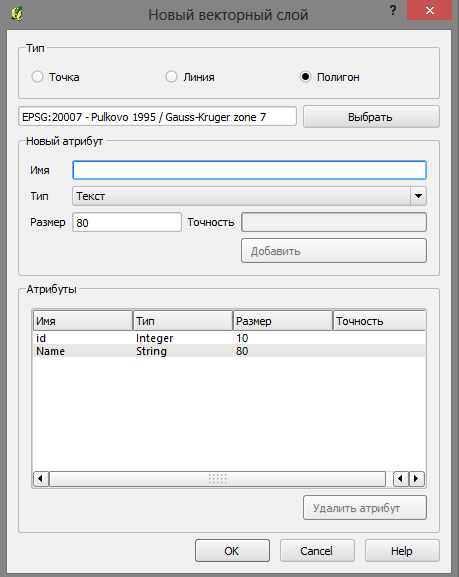Click the rightmost scroll arrow of table
This screenshot has width=459, height=577.
click(x=417, y=479)
